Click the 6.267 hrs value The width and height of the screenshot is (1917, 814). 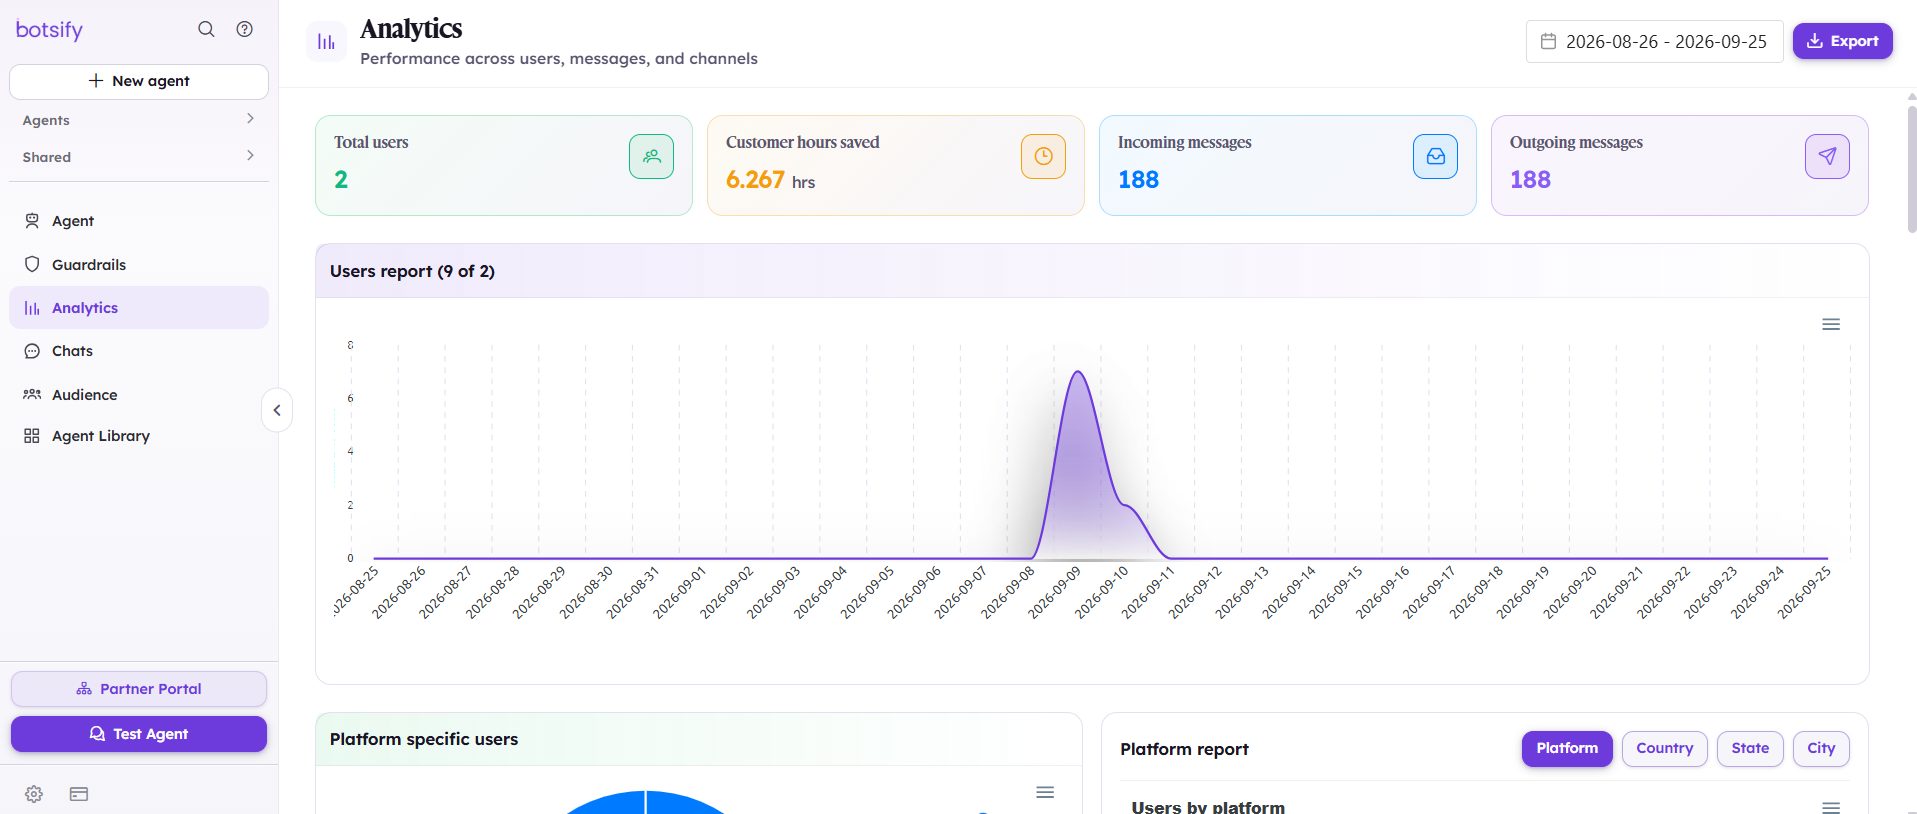[x=770, y=180]
